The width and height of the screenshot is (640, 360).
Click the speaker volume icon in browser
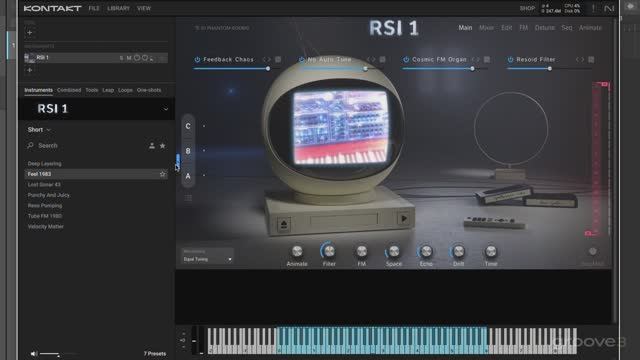pyautogui.click(x=33, y=354)
